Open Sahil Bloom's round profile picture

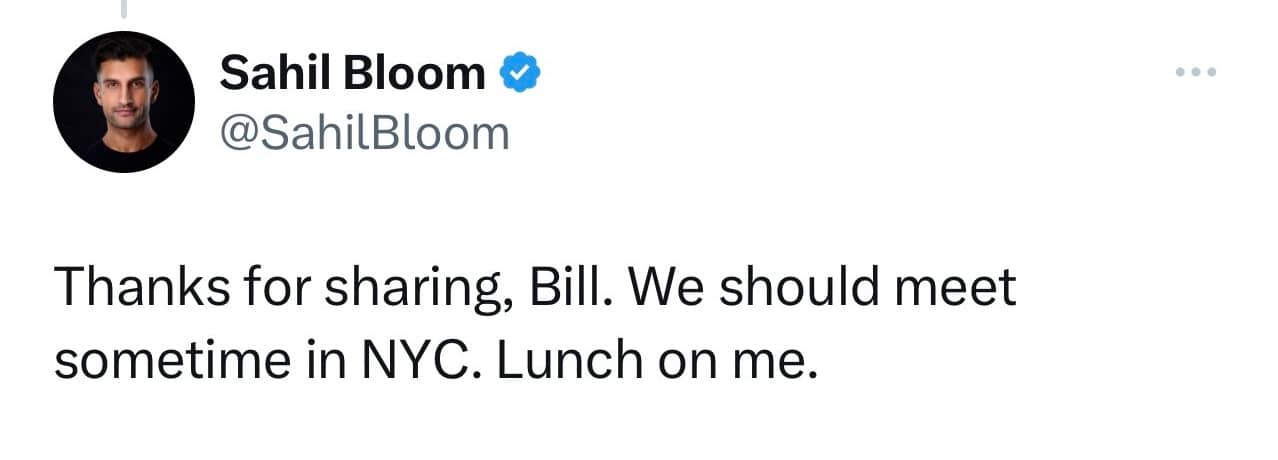pos(123,102)
